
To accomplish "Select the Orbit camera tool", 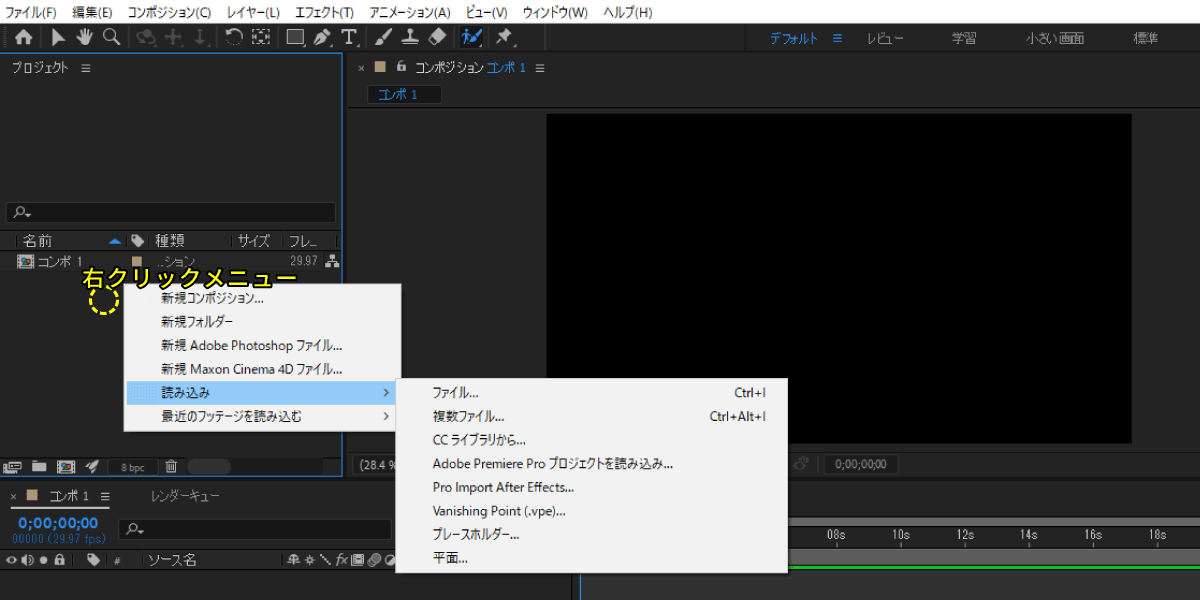I will click(x=146, y=37).
